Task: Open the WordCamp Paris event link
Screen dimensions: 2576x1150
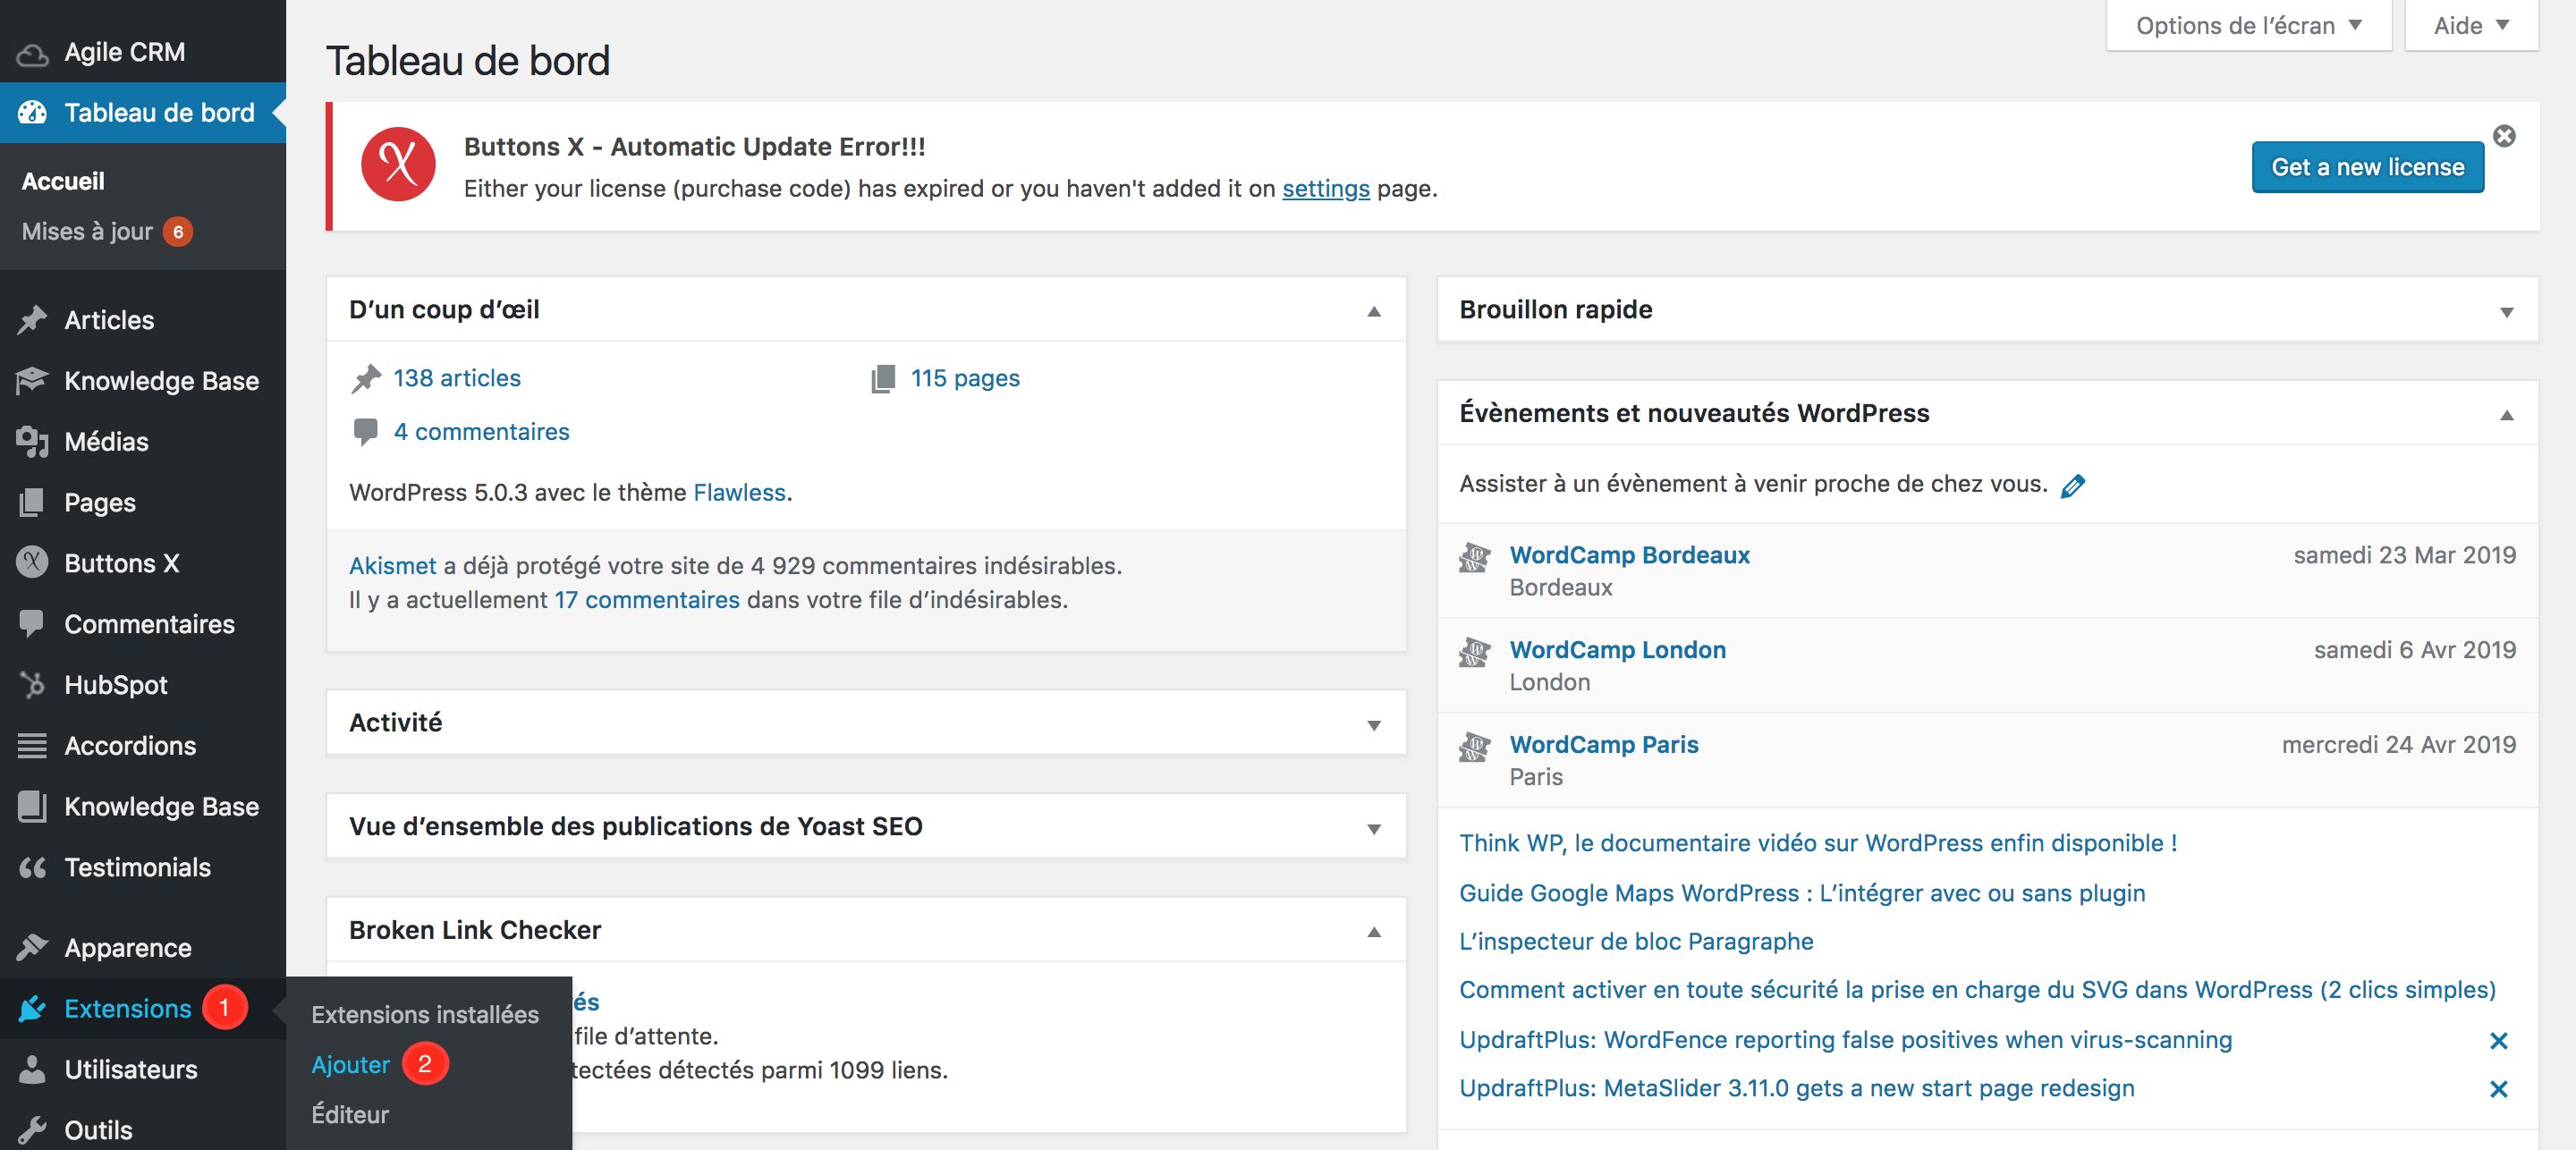Action: tap(1604, 745)
